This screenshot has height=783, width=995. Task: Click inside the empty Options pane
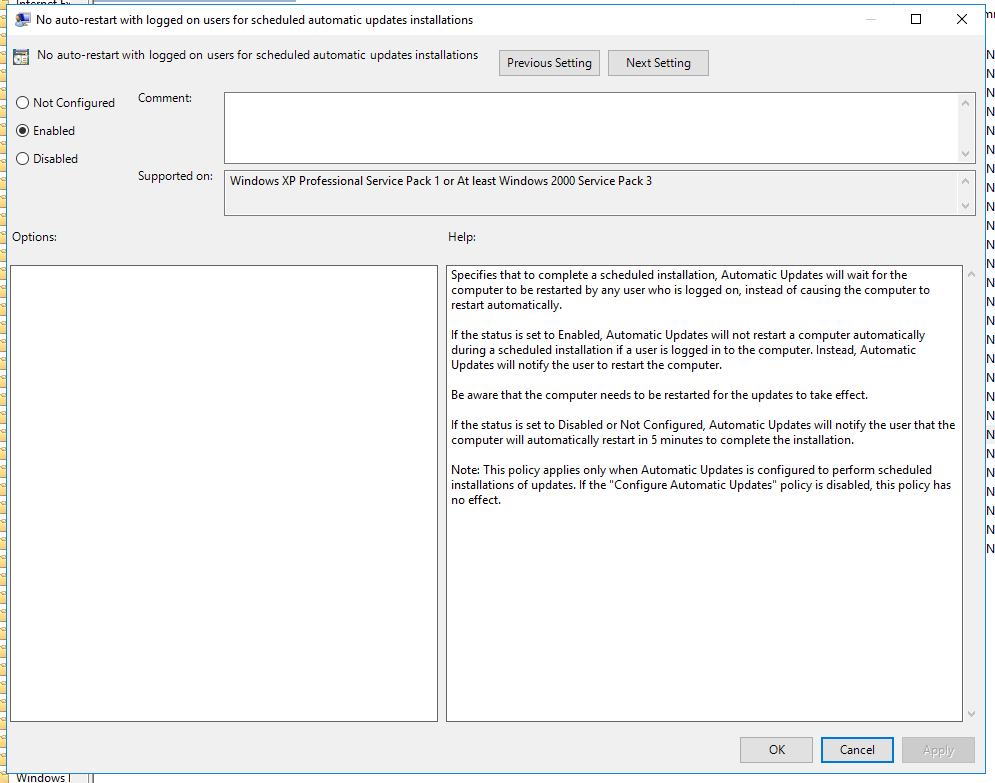[224, 492]
